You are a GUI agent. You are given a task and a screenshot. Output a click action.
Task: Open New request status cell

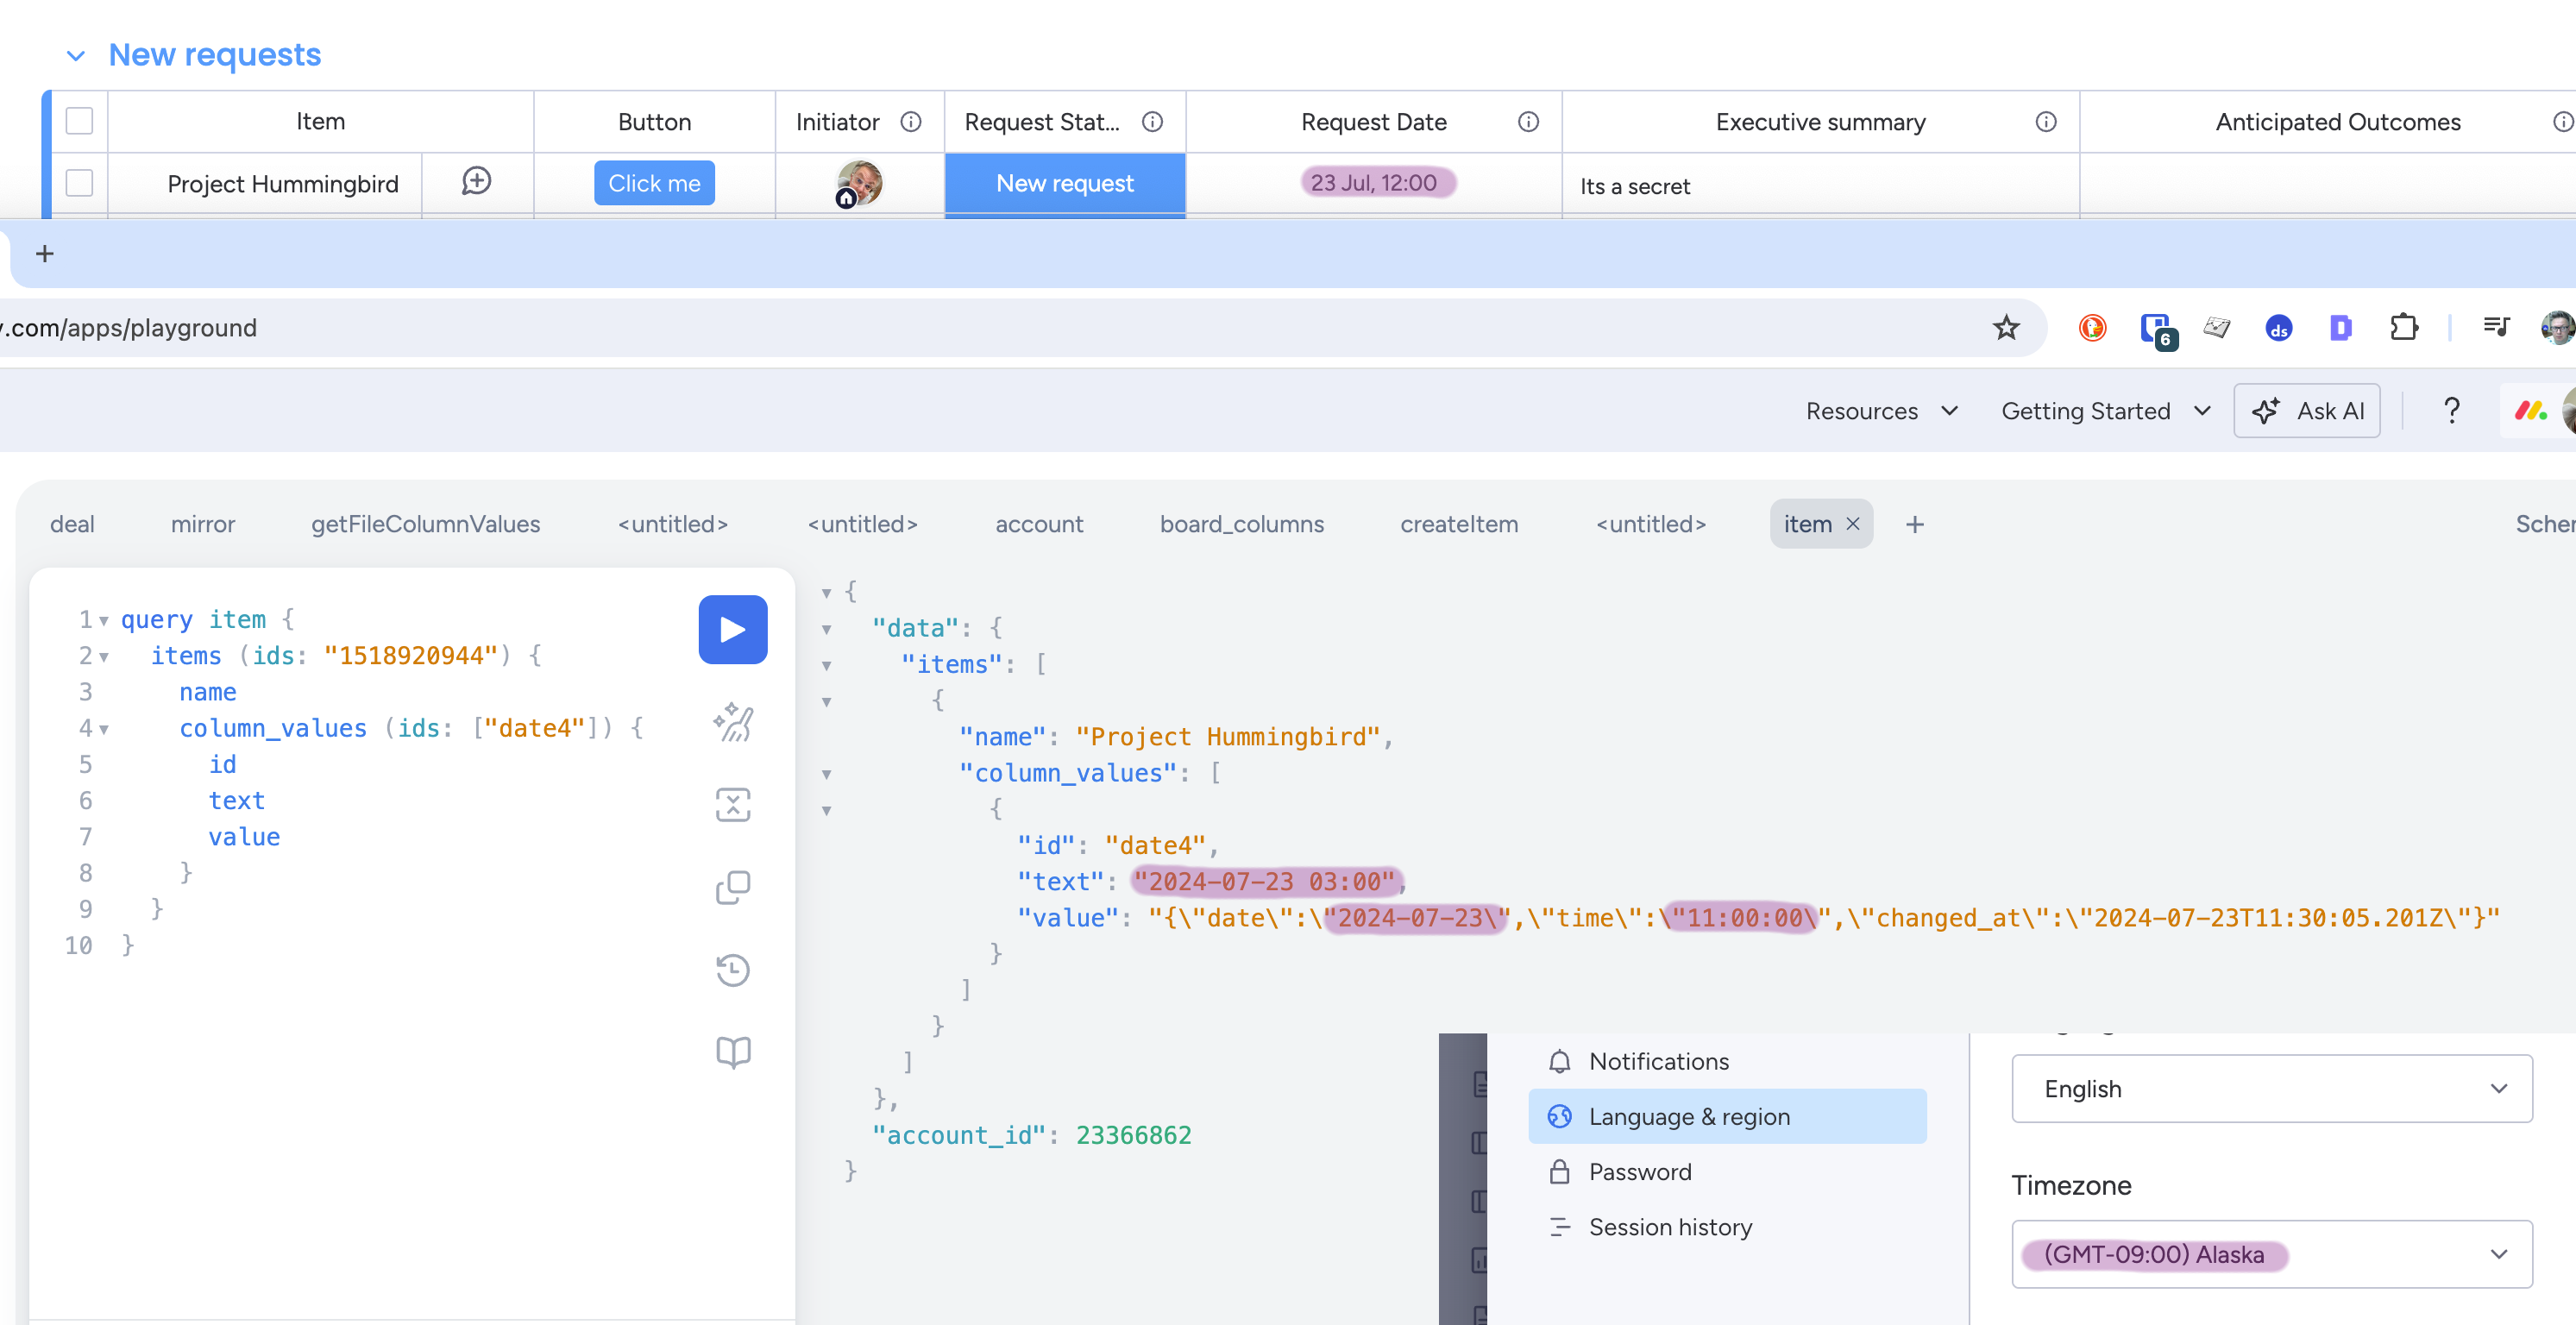1065,183
